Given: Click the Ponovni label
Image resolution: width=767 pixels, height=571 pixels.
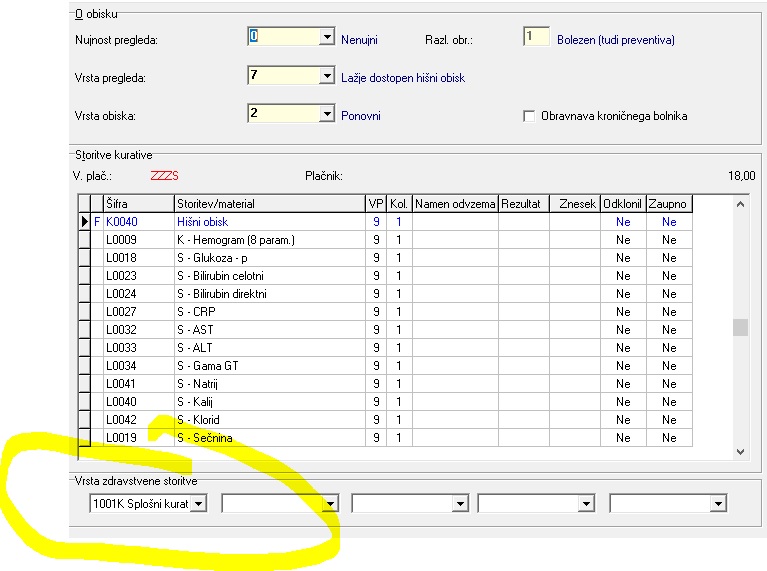Looking at the screenshot, I should click(x=361, y=116).
